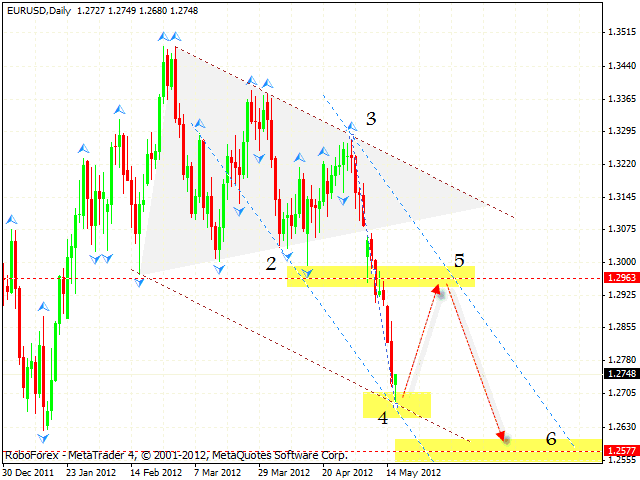Click the 1.3365 price axis label
This screenshot has width=640, height=480.
tap(622, 98)
